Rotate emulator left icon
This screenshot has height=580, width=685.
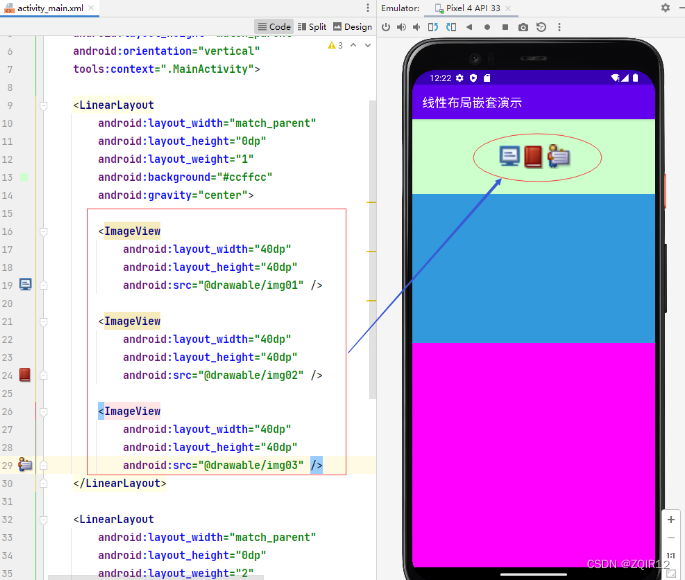point(433,27)
